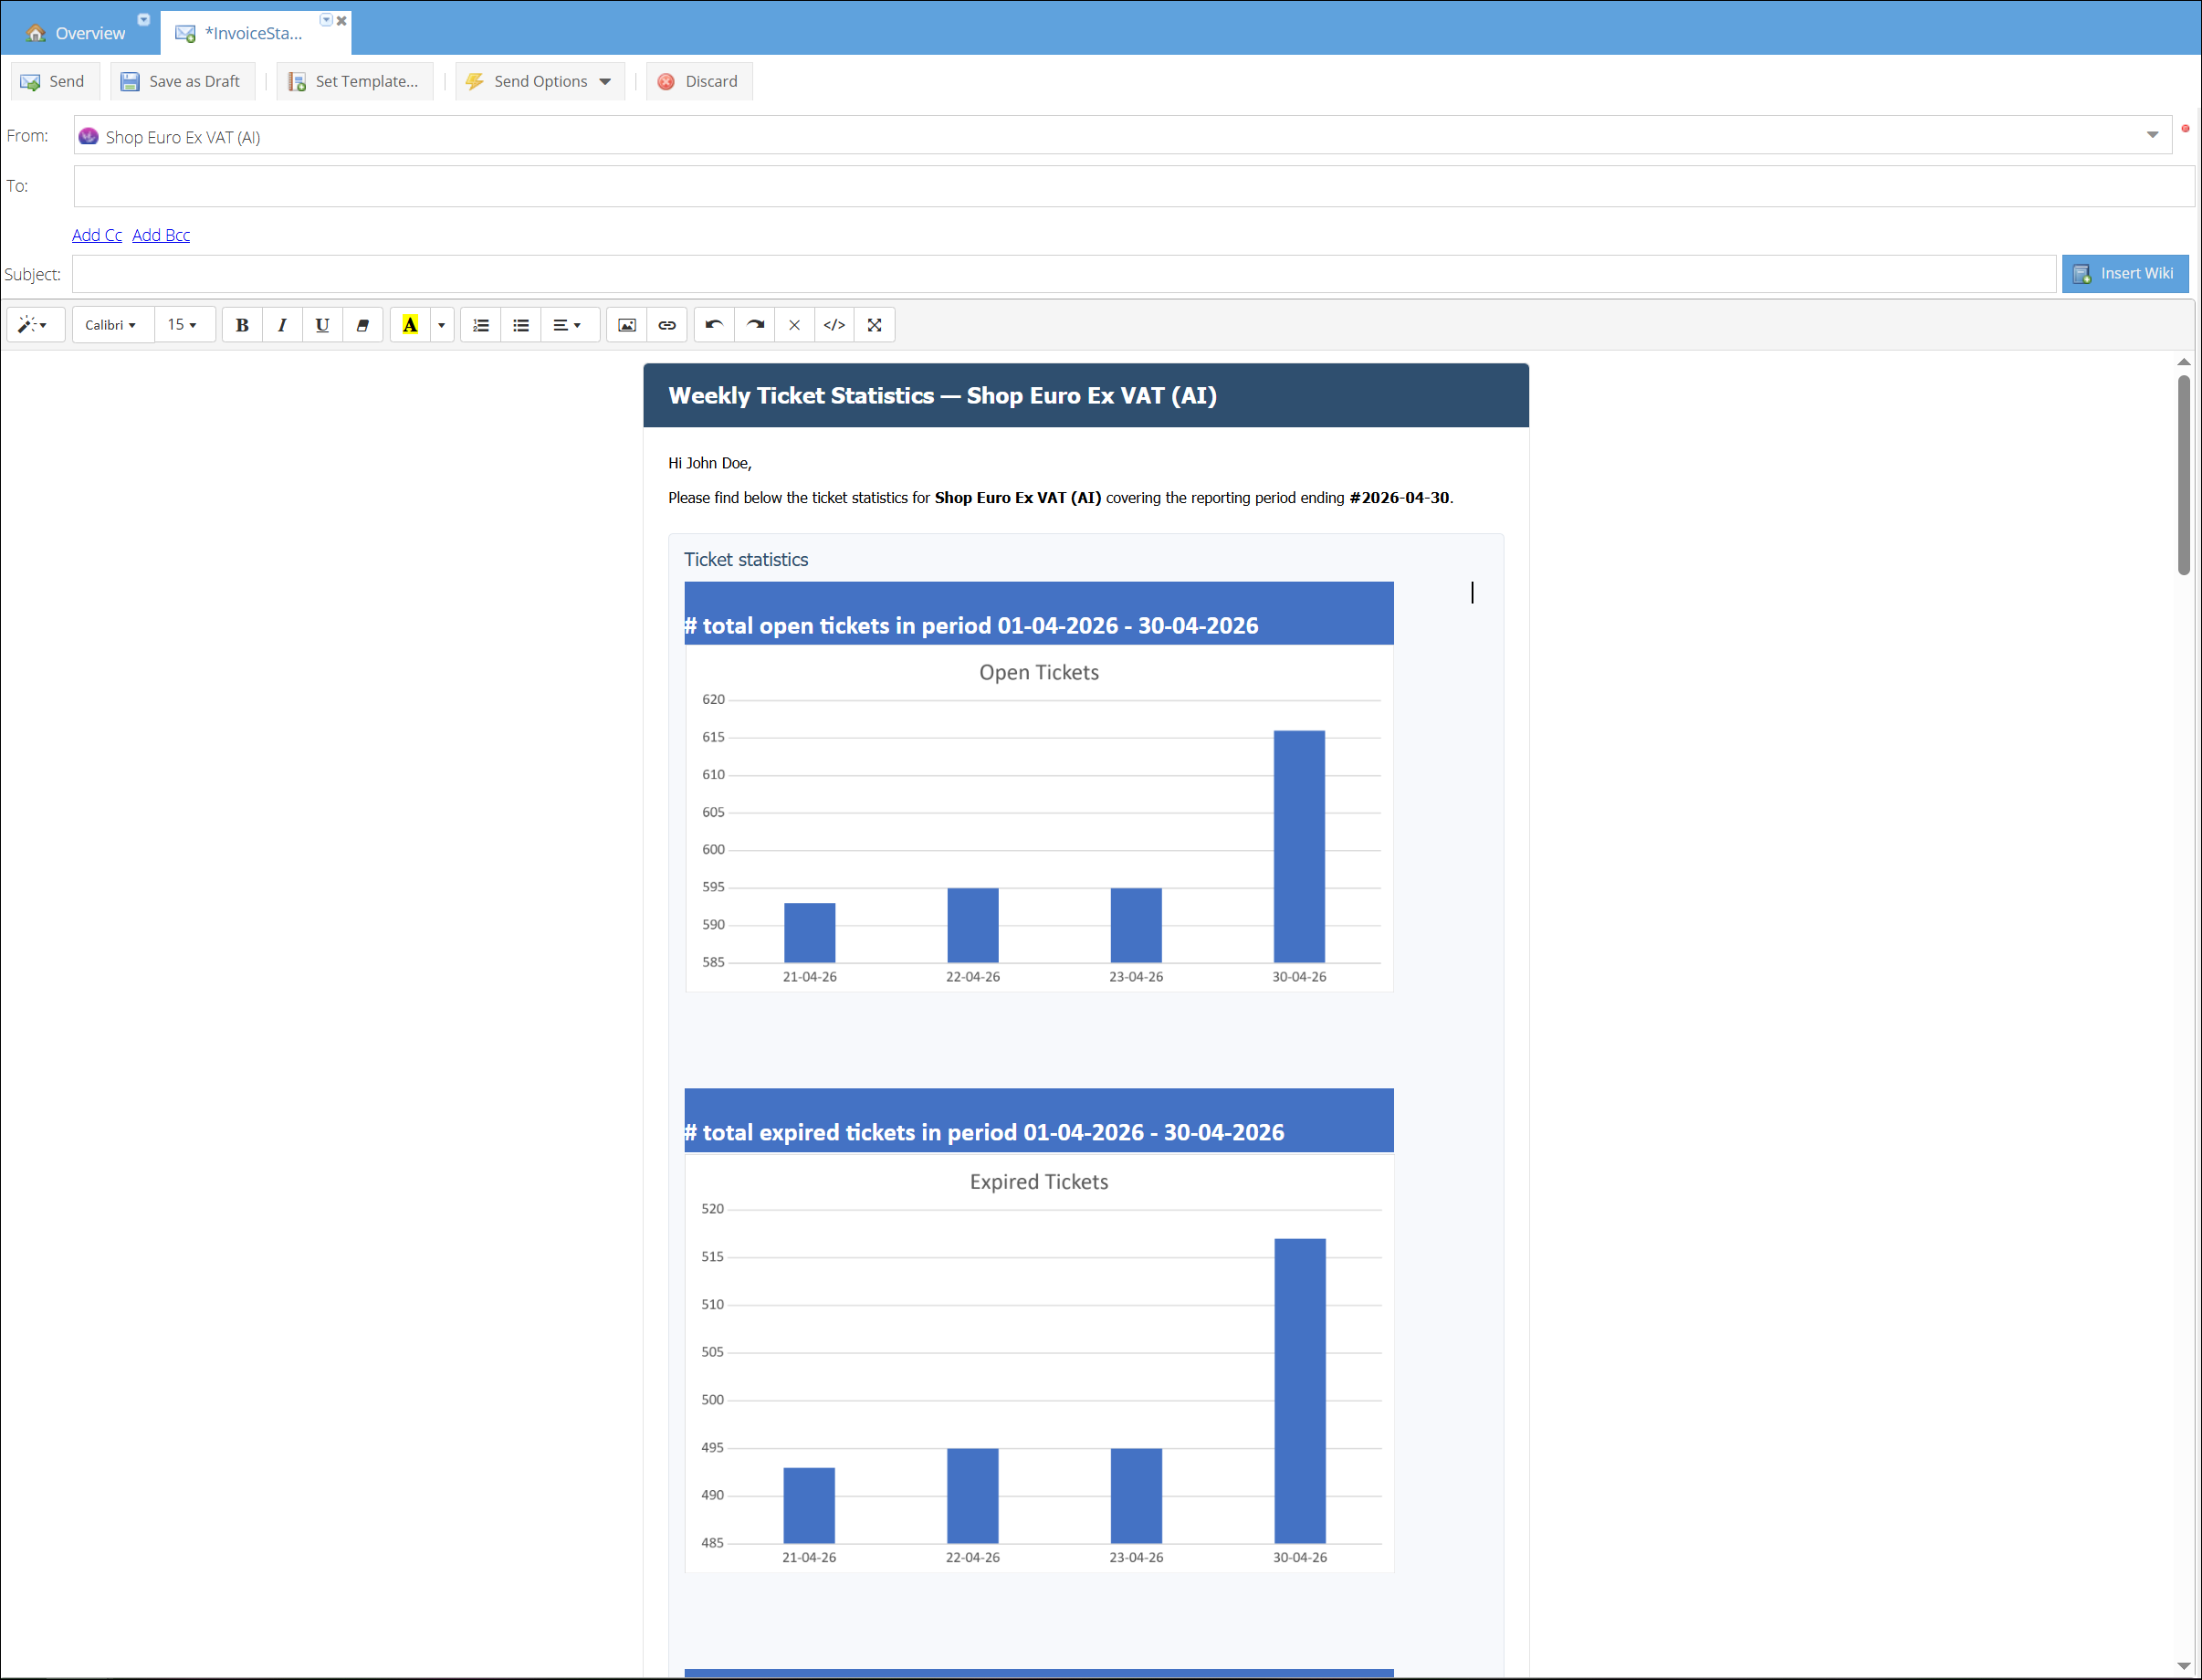Screen dimensions: 2202x1680
Task: Click the Weekly Ticket Statistics header text
Action: tap(942, 396)
